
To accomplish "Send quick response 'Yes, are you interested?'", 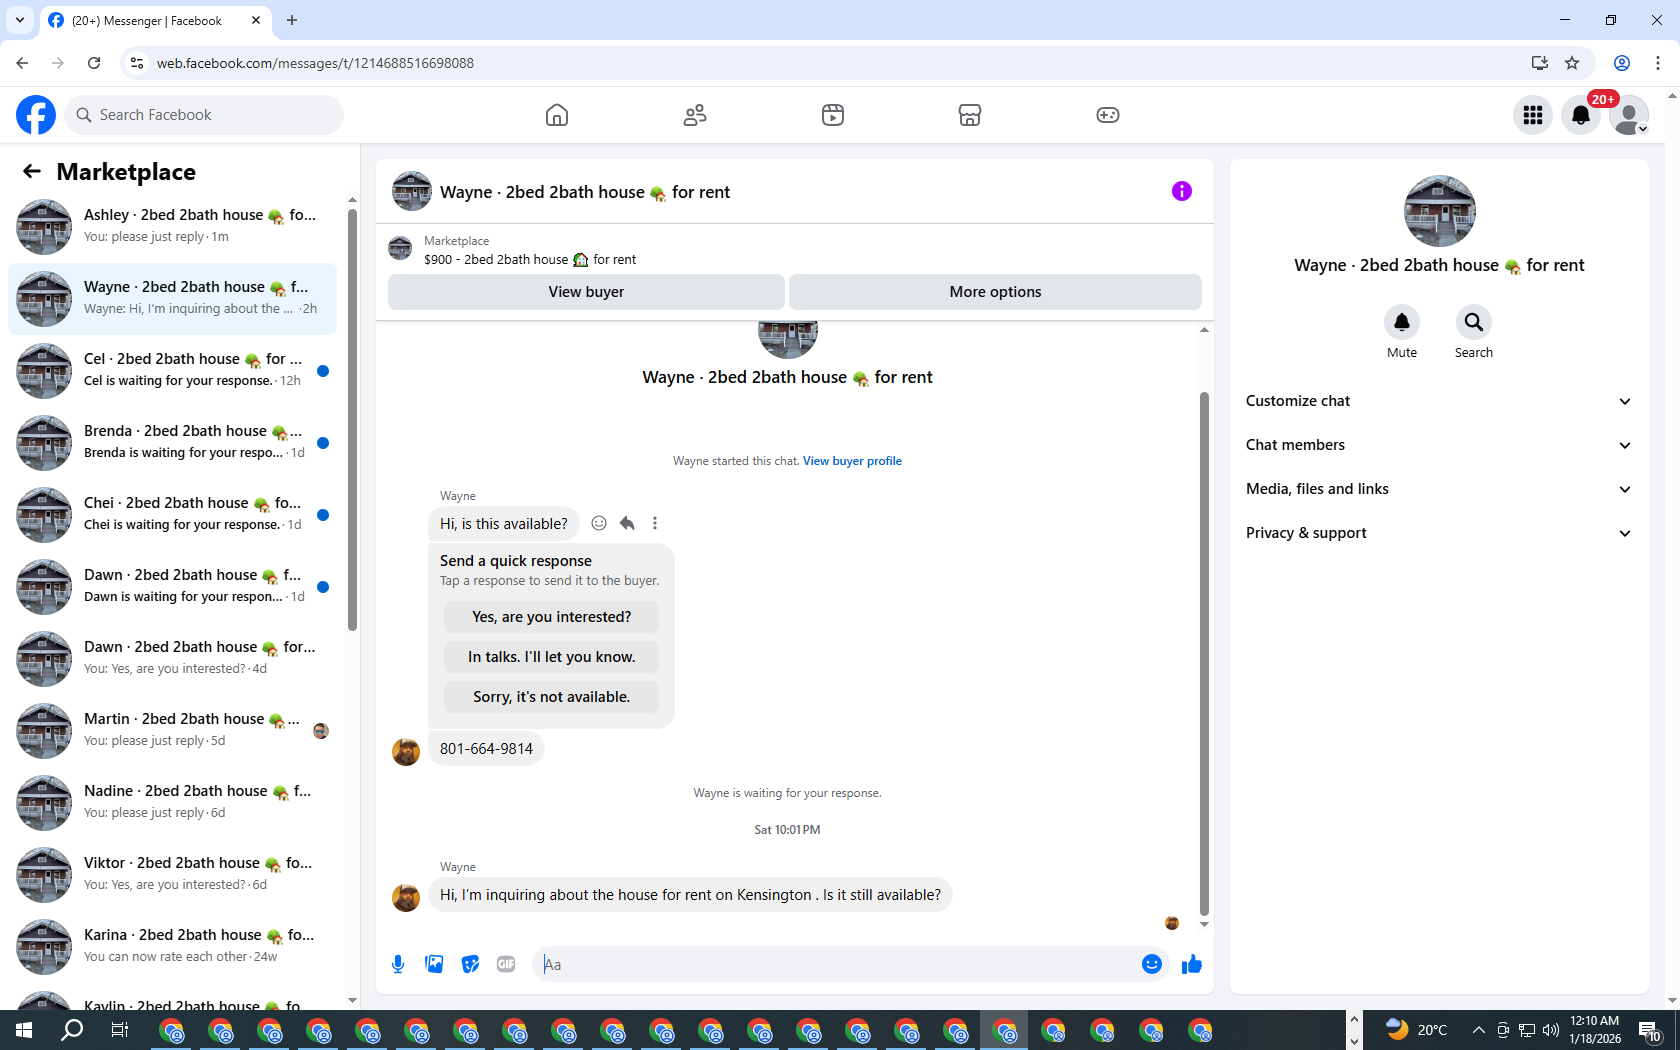I will [551, 617].
